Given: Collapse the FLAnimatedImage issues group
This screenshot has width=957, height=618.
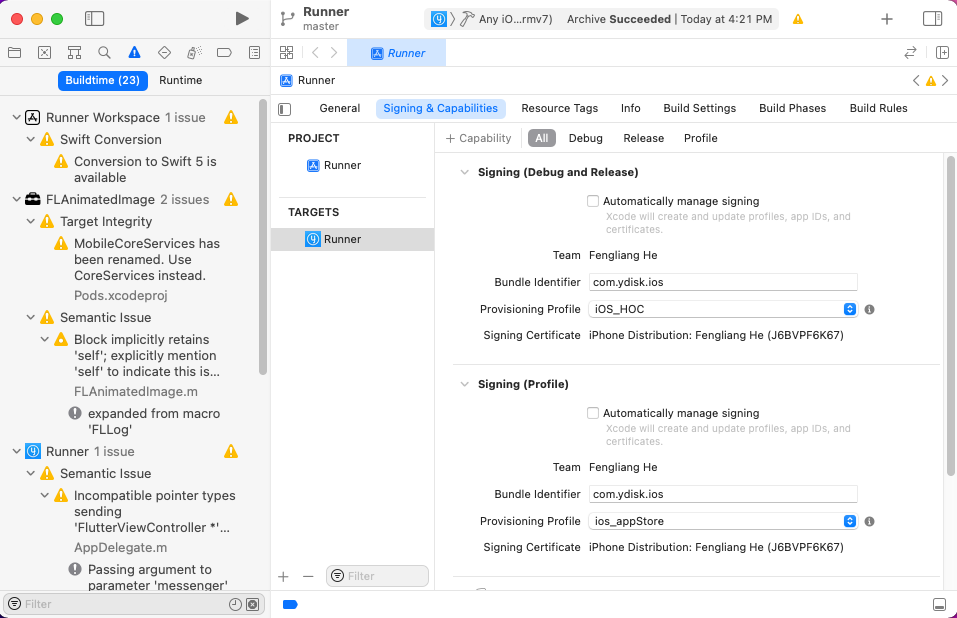Looking at the screenshot, I should point(16,199).
